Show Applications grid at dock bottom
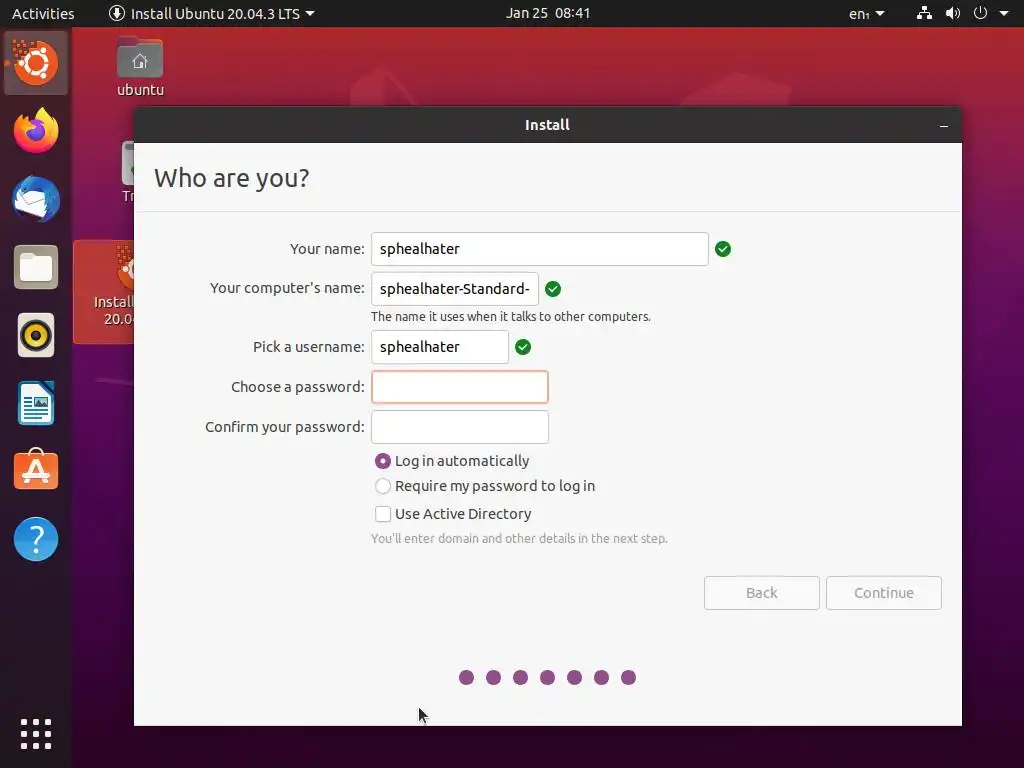Image resolution: width=1024 pixels, height=768 pixels. coord(36,734)
